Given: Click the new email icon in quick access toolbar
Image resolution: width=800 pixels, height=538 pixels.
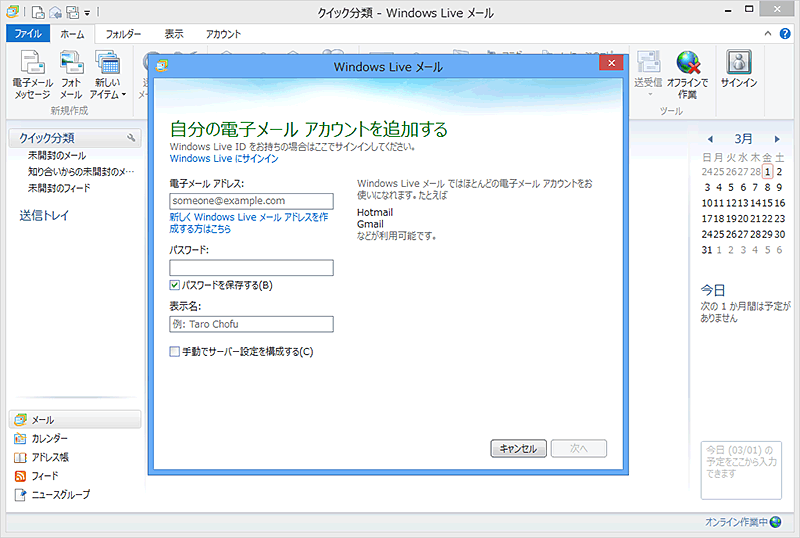Looking at the screenshot, I should (38, 12).
